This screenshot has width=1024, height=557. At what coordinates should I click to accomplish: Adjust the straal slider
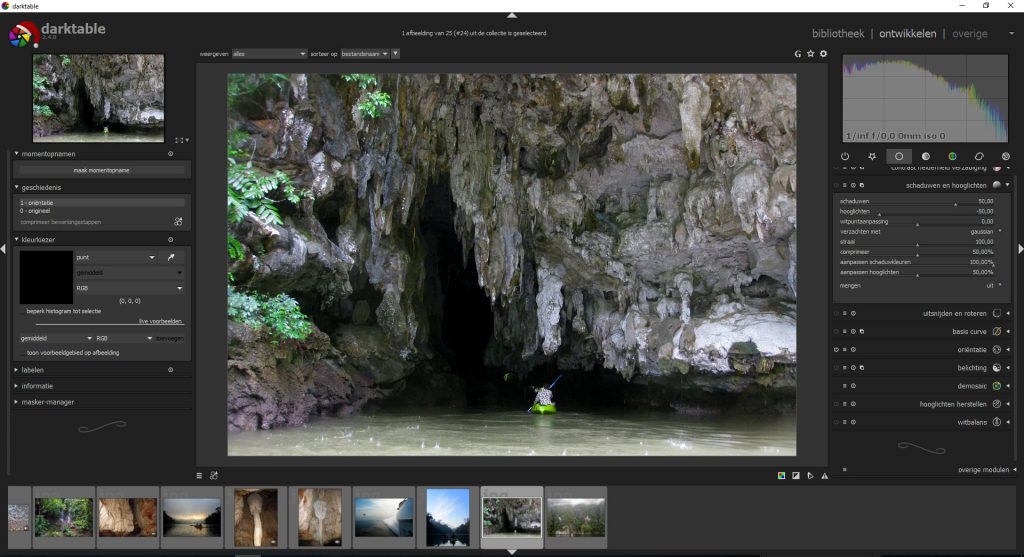[x=917, y=242]
